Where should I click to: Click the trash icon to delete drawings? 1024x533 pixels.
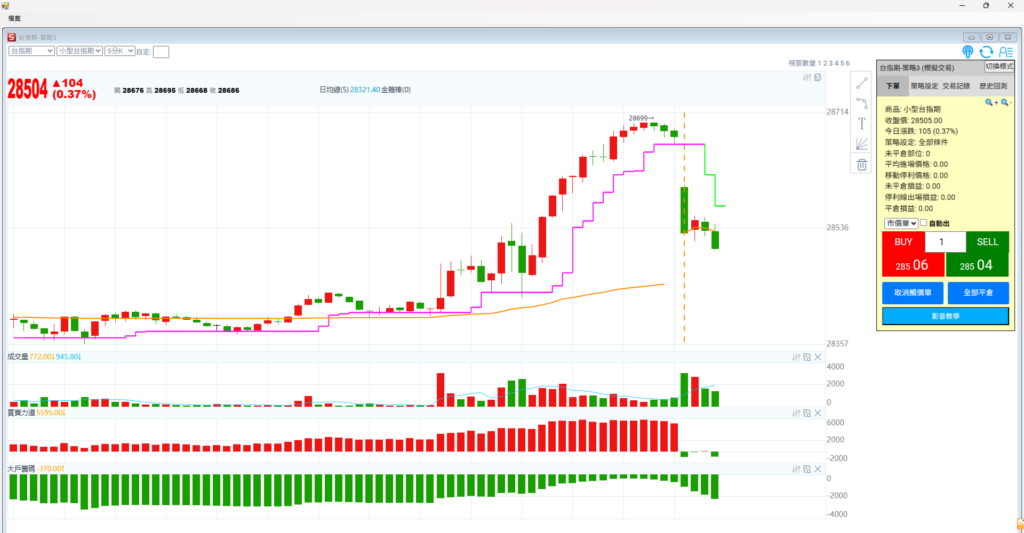[x=861, y=164]
